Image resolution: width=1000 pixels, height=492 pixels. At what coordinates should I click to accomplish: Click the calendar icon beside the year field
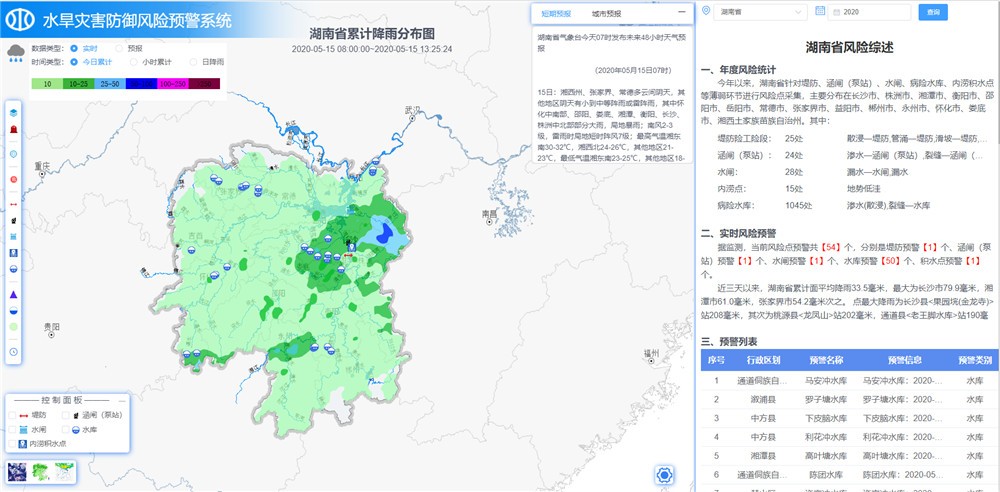click(821, 12)
